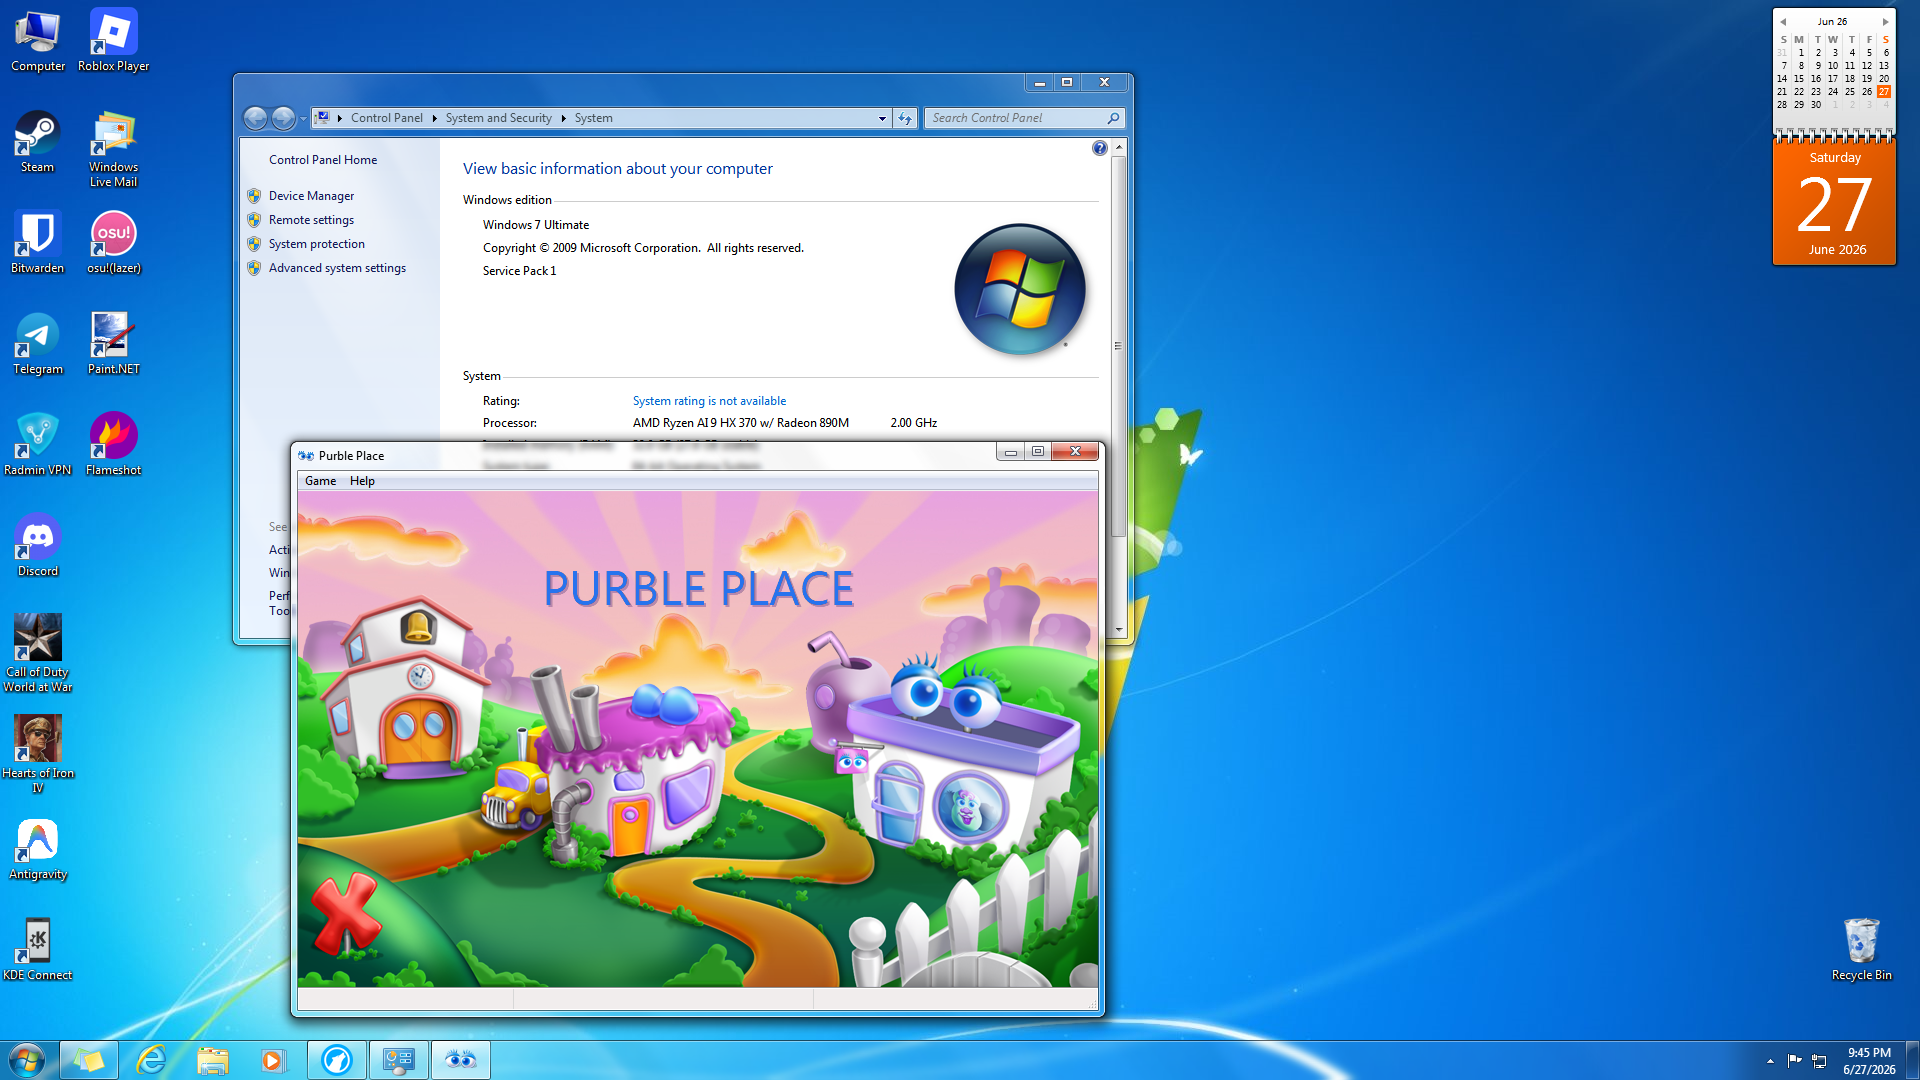This screenshot has height=1080, width=1920.
Task: Switch to Purble Place taskbar button
Action: click(461, 1060)
